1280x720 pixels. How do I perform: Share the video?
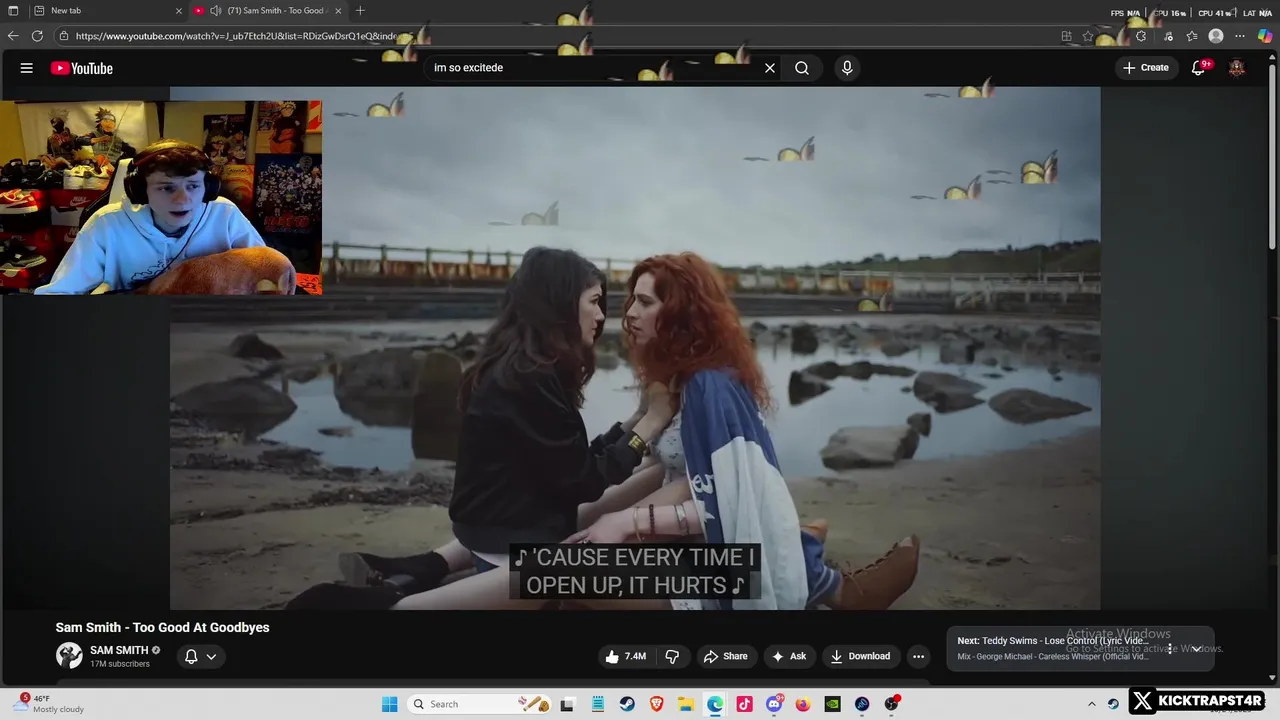tap(726, 656)
